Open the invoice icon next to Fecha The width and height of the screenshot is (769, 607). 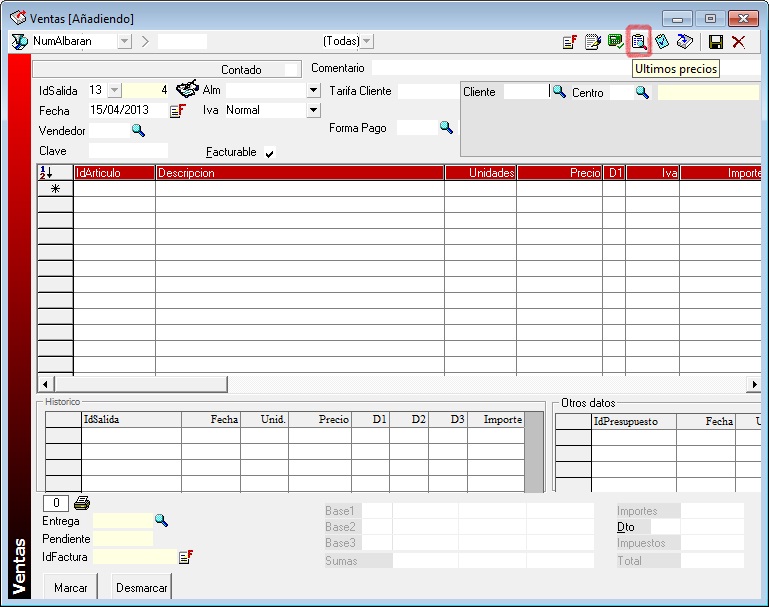click(x=178, y=111)
